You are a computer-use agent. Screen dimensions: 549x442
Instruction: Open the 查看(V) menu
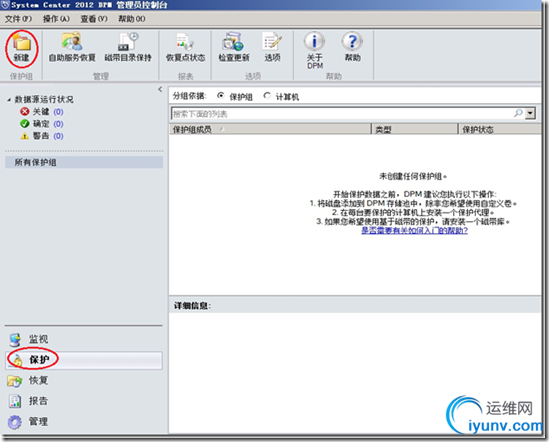[94, 19]
